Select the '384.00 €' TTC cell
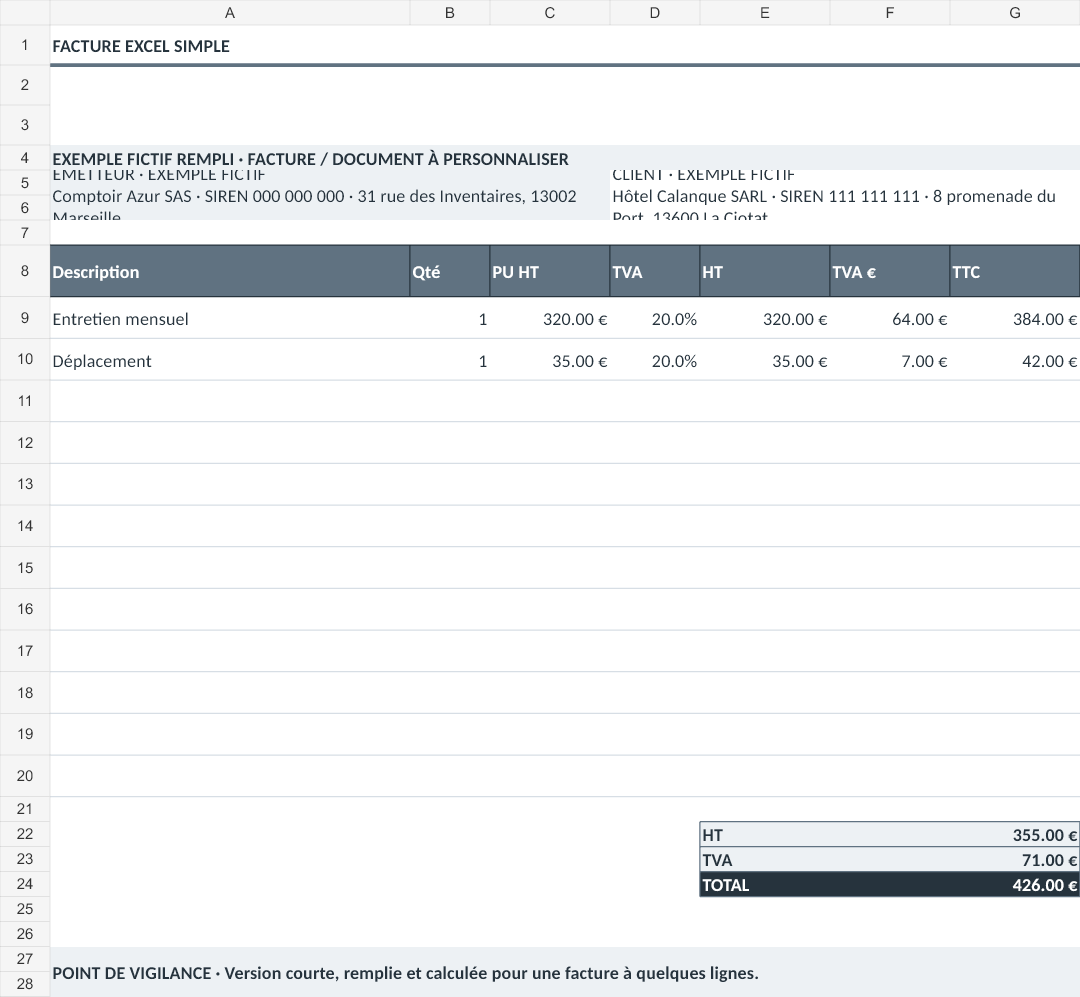 1015,318
